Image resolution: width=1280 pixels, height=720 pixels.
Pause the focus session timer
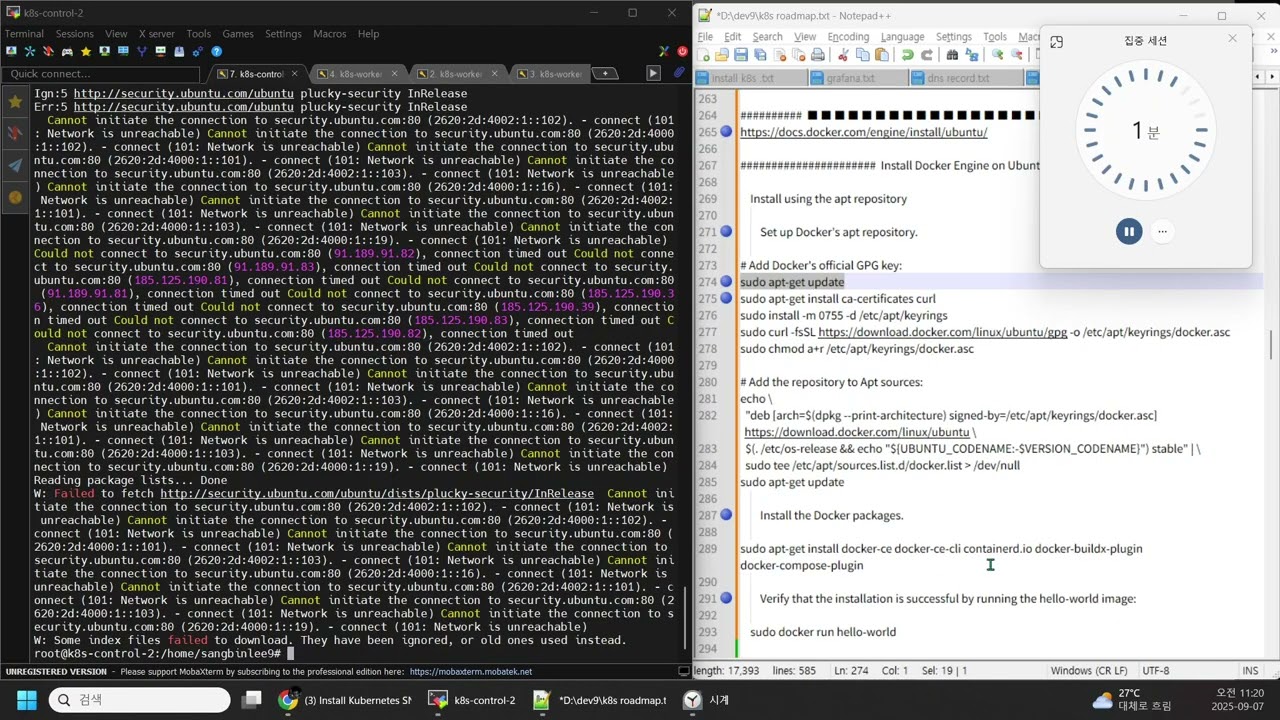pyautogui.click(x=1128, y=231)
